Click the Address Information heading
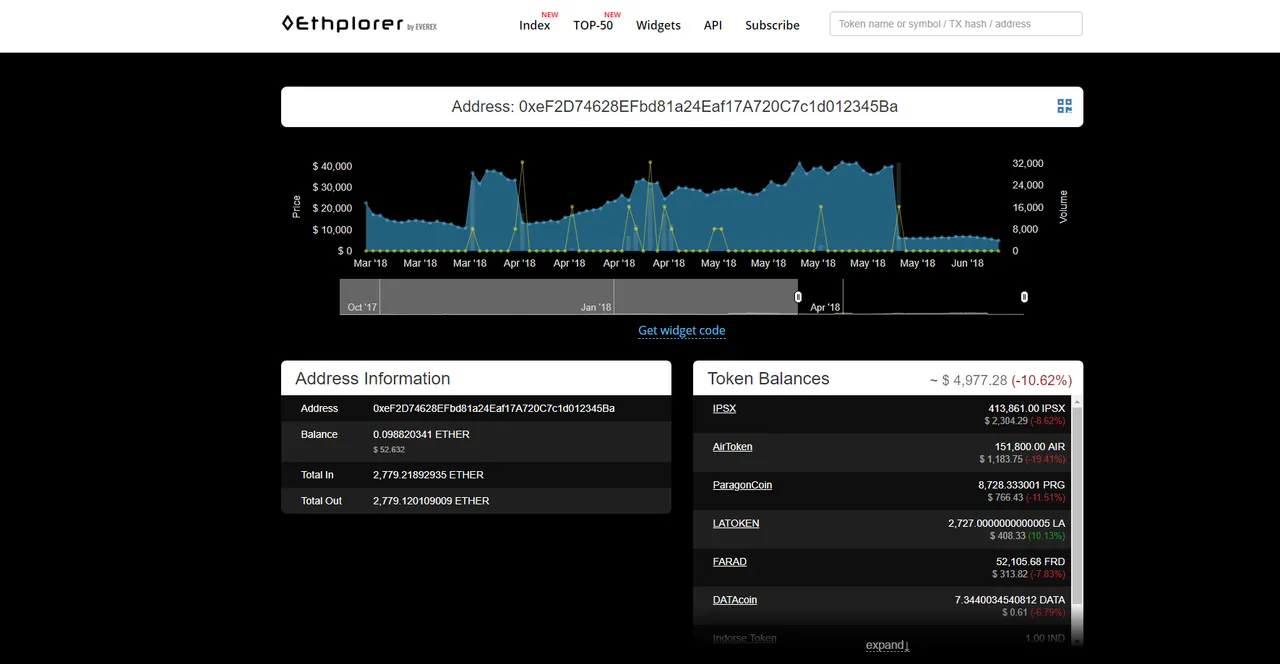This screenshot has height=664, width=1280. tap(373, 379)
